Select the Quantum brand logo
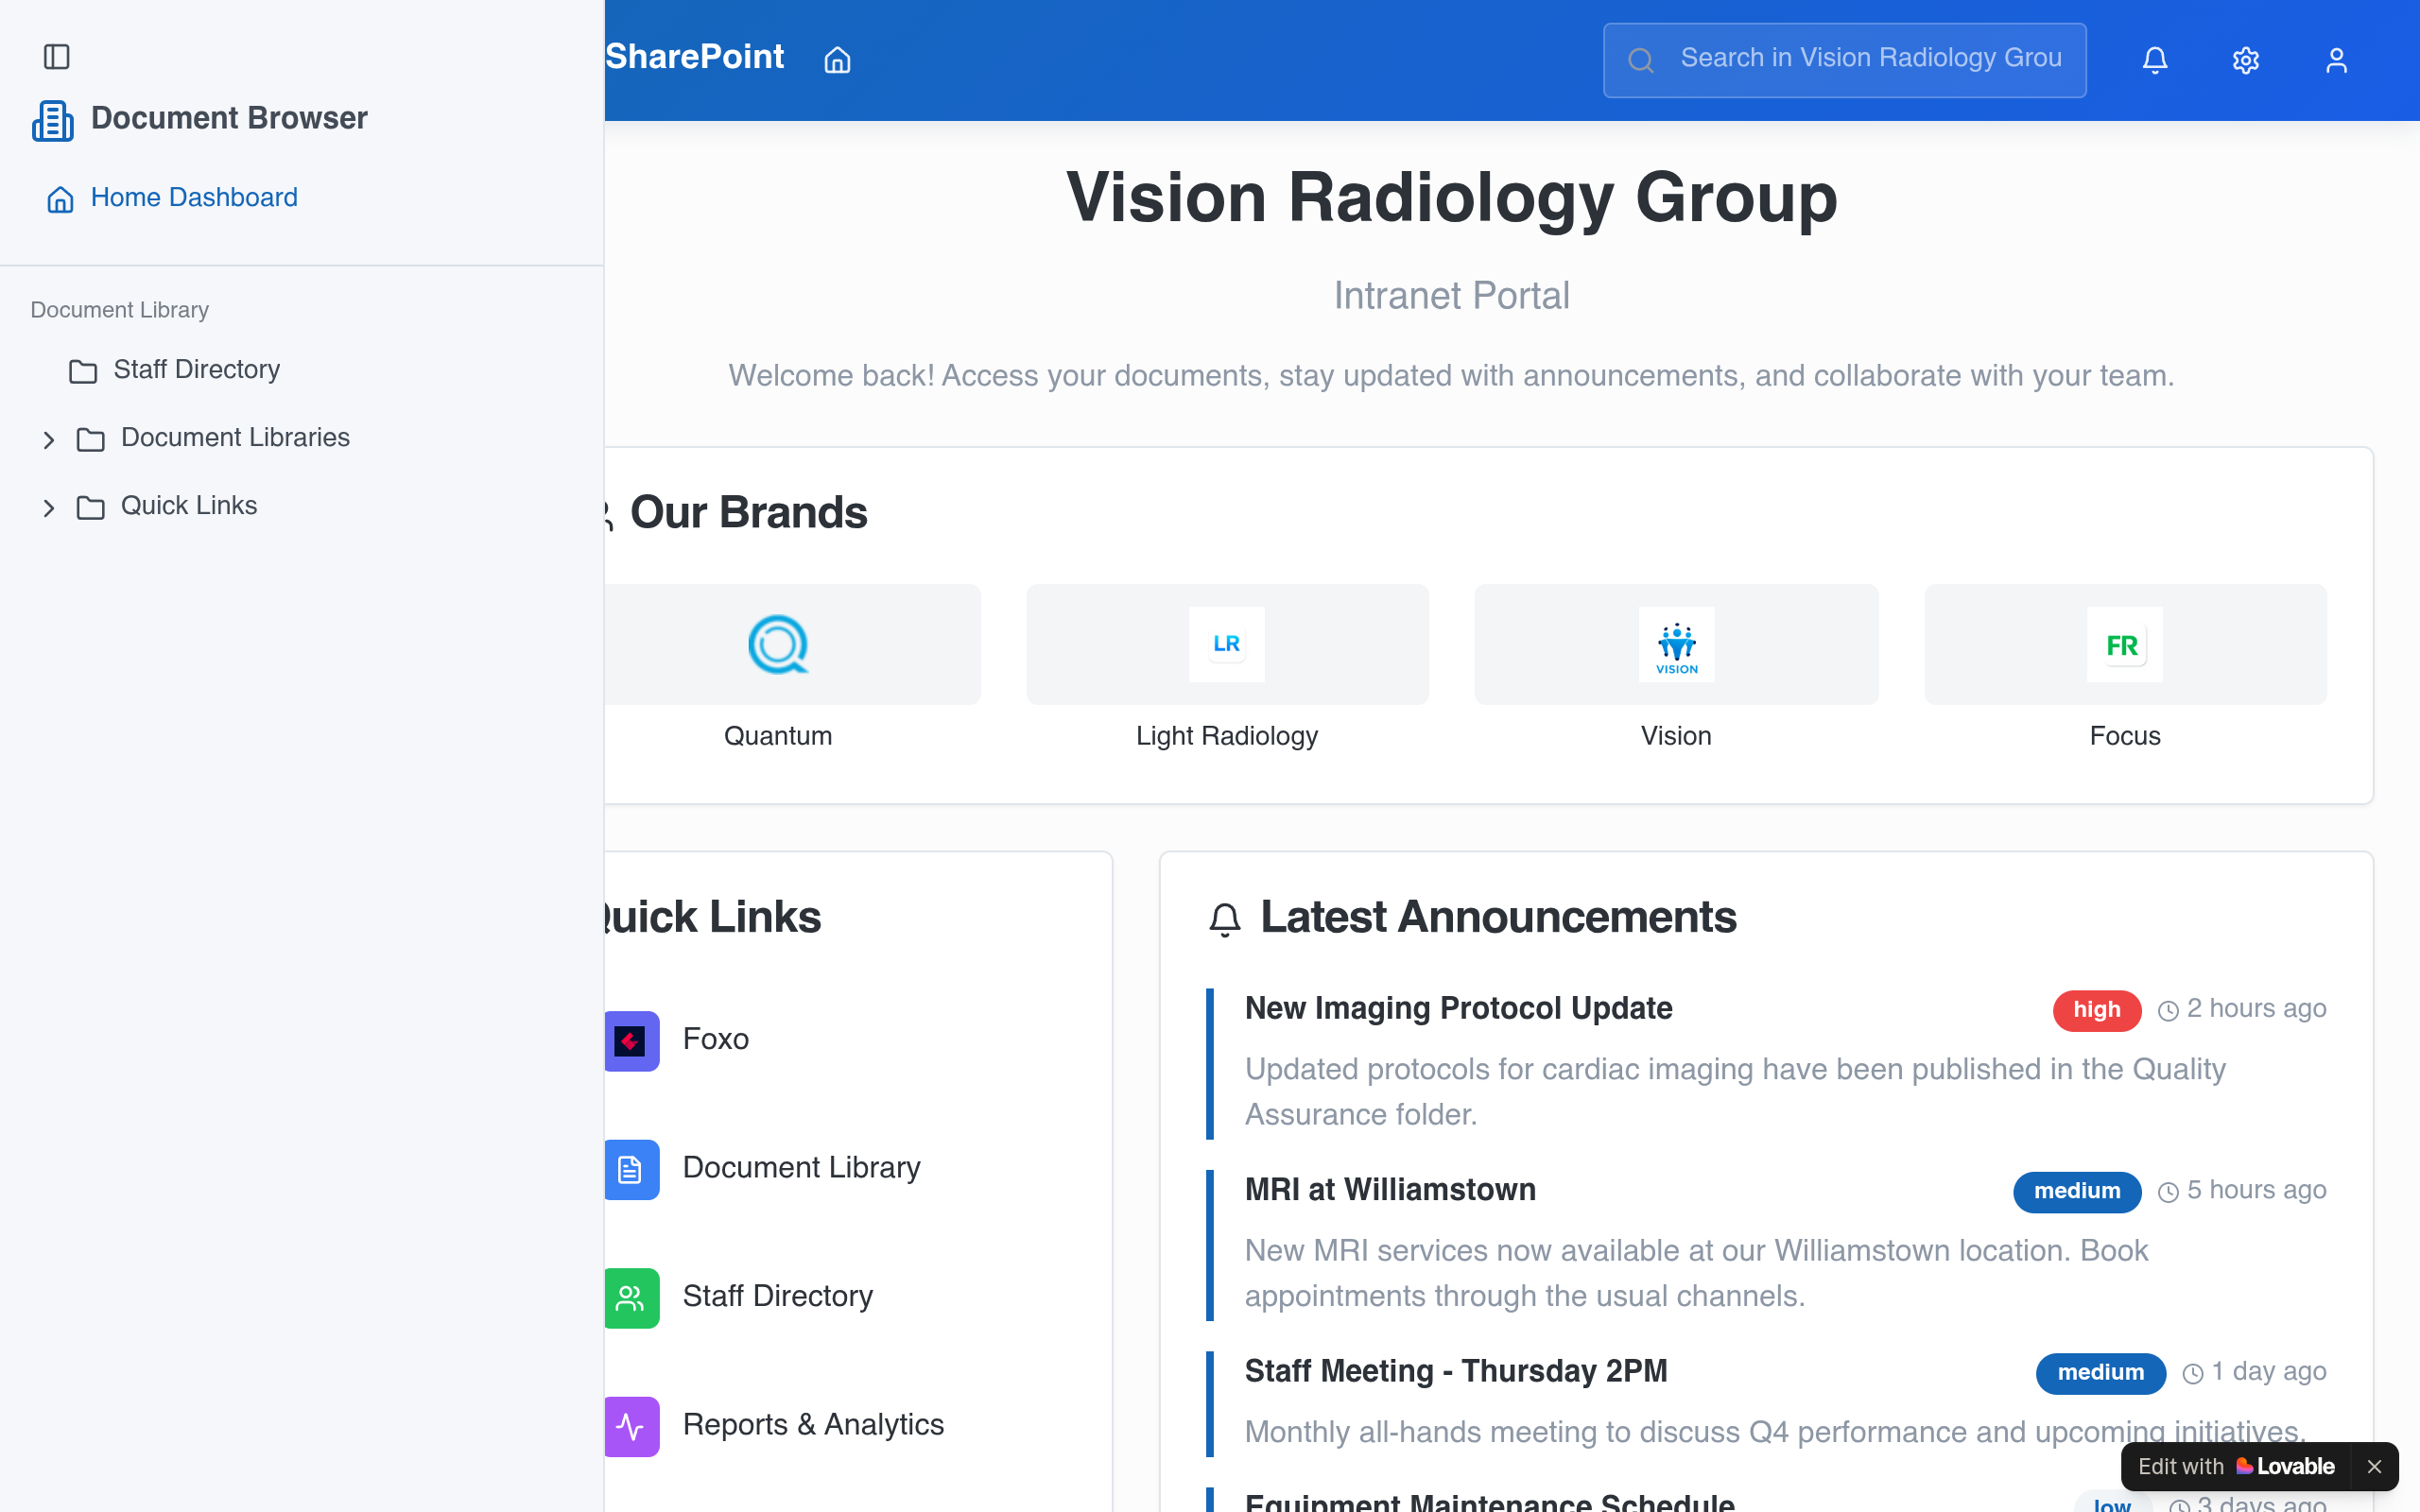Image resolution: width=2420 pixels, height=1512 pixels. coord(778,644)
